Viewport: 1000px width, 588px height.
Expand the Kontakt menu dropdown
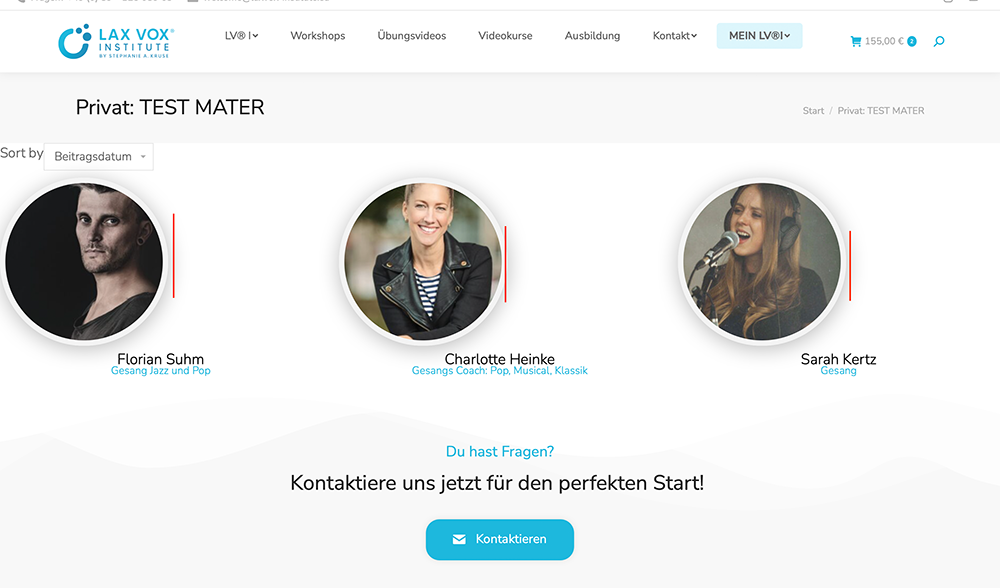pos(675,36)
